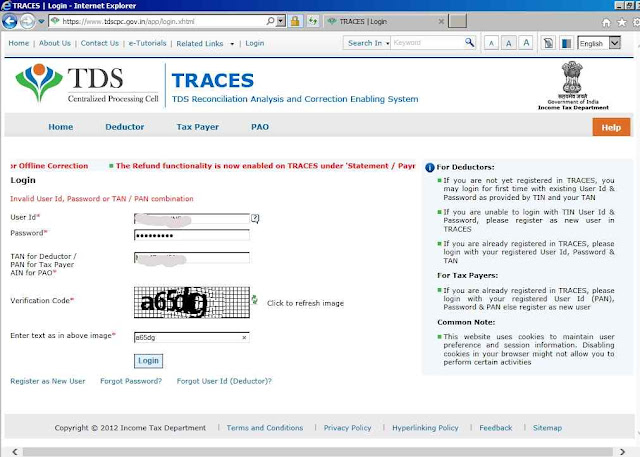Click the browser Back arrow button
This screenshot has width=640, height=457.
[9, 21]
